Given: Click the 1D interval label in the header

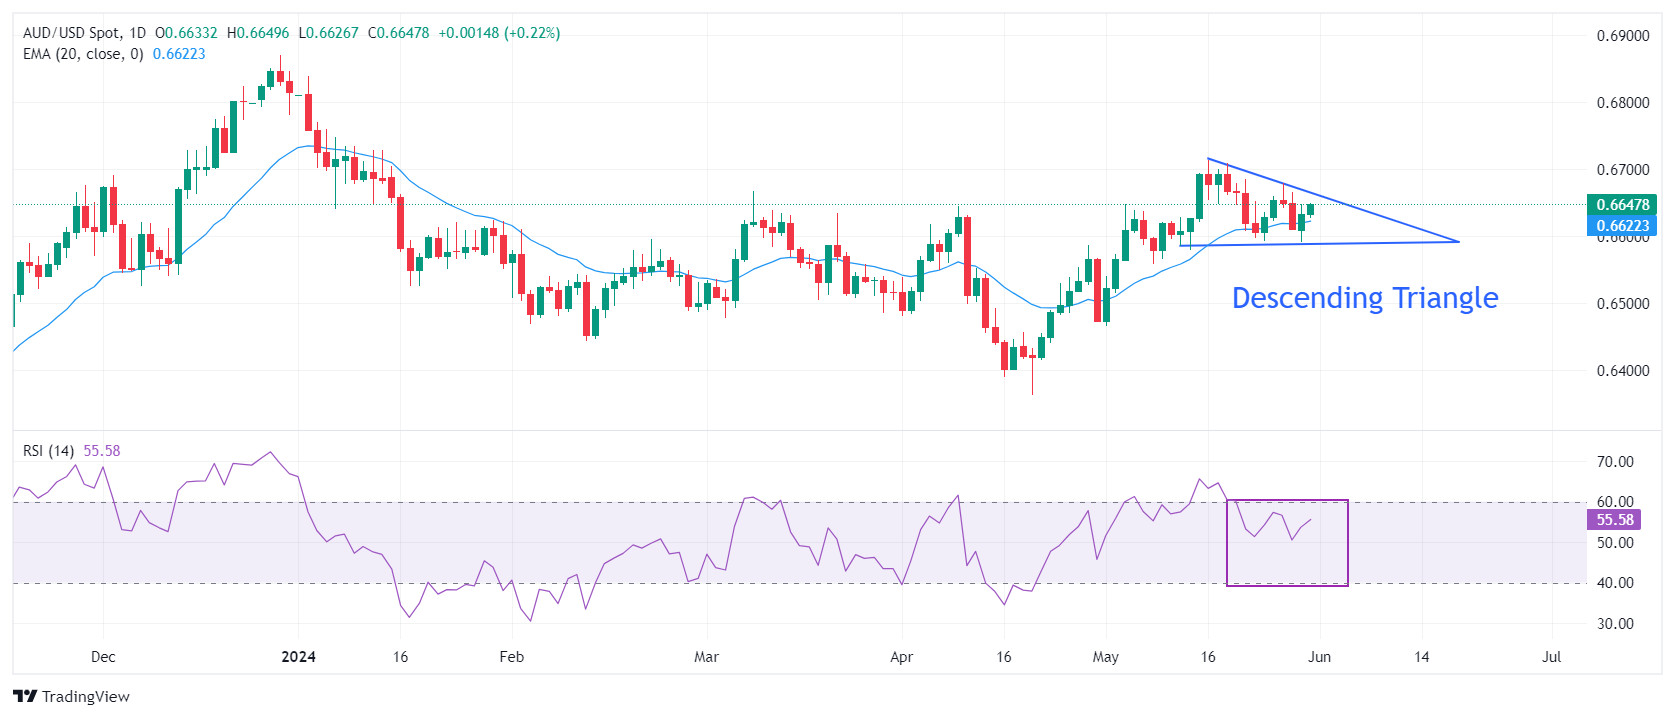Looking at the screenshot, I should (137, 33).
